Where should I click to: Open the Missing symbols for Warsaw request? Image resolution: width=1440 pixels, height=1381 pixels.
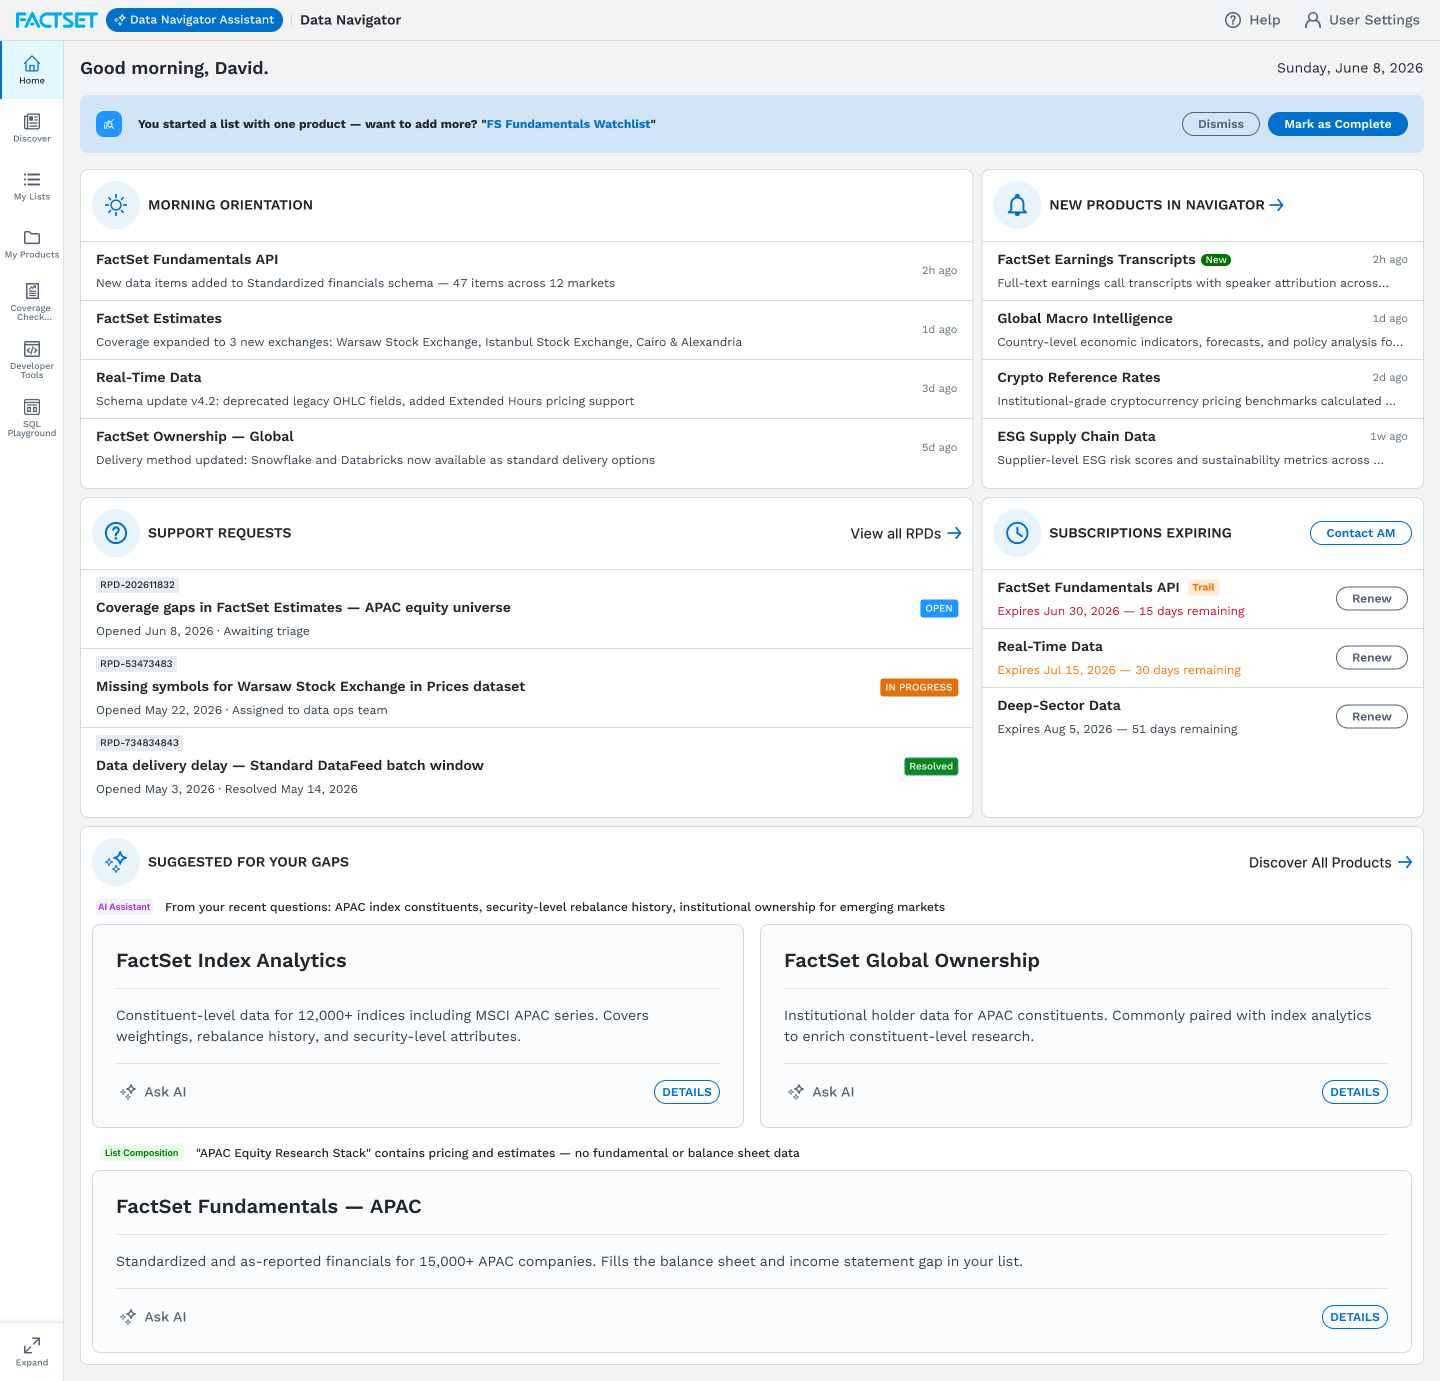(x=526, y=688)
